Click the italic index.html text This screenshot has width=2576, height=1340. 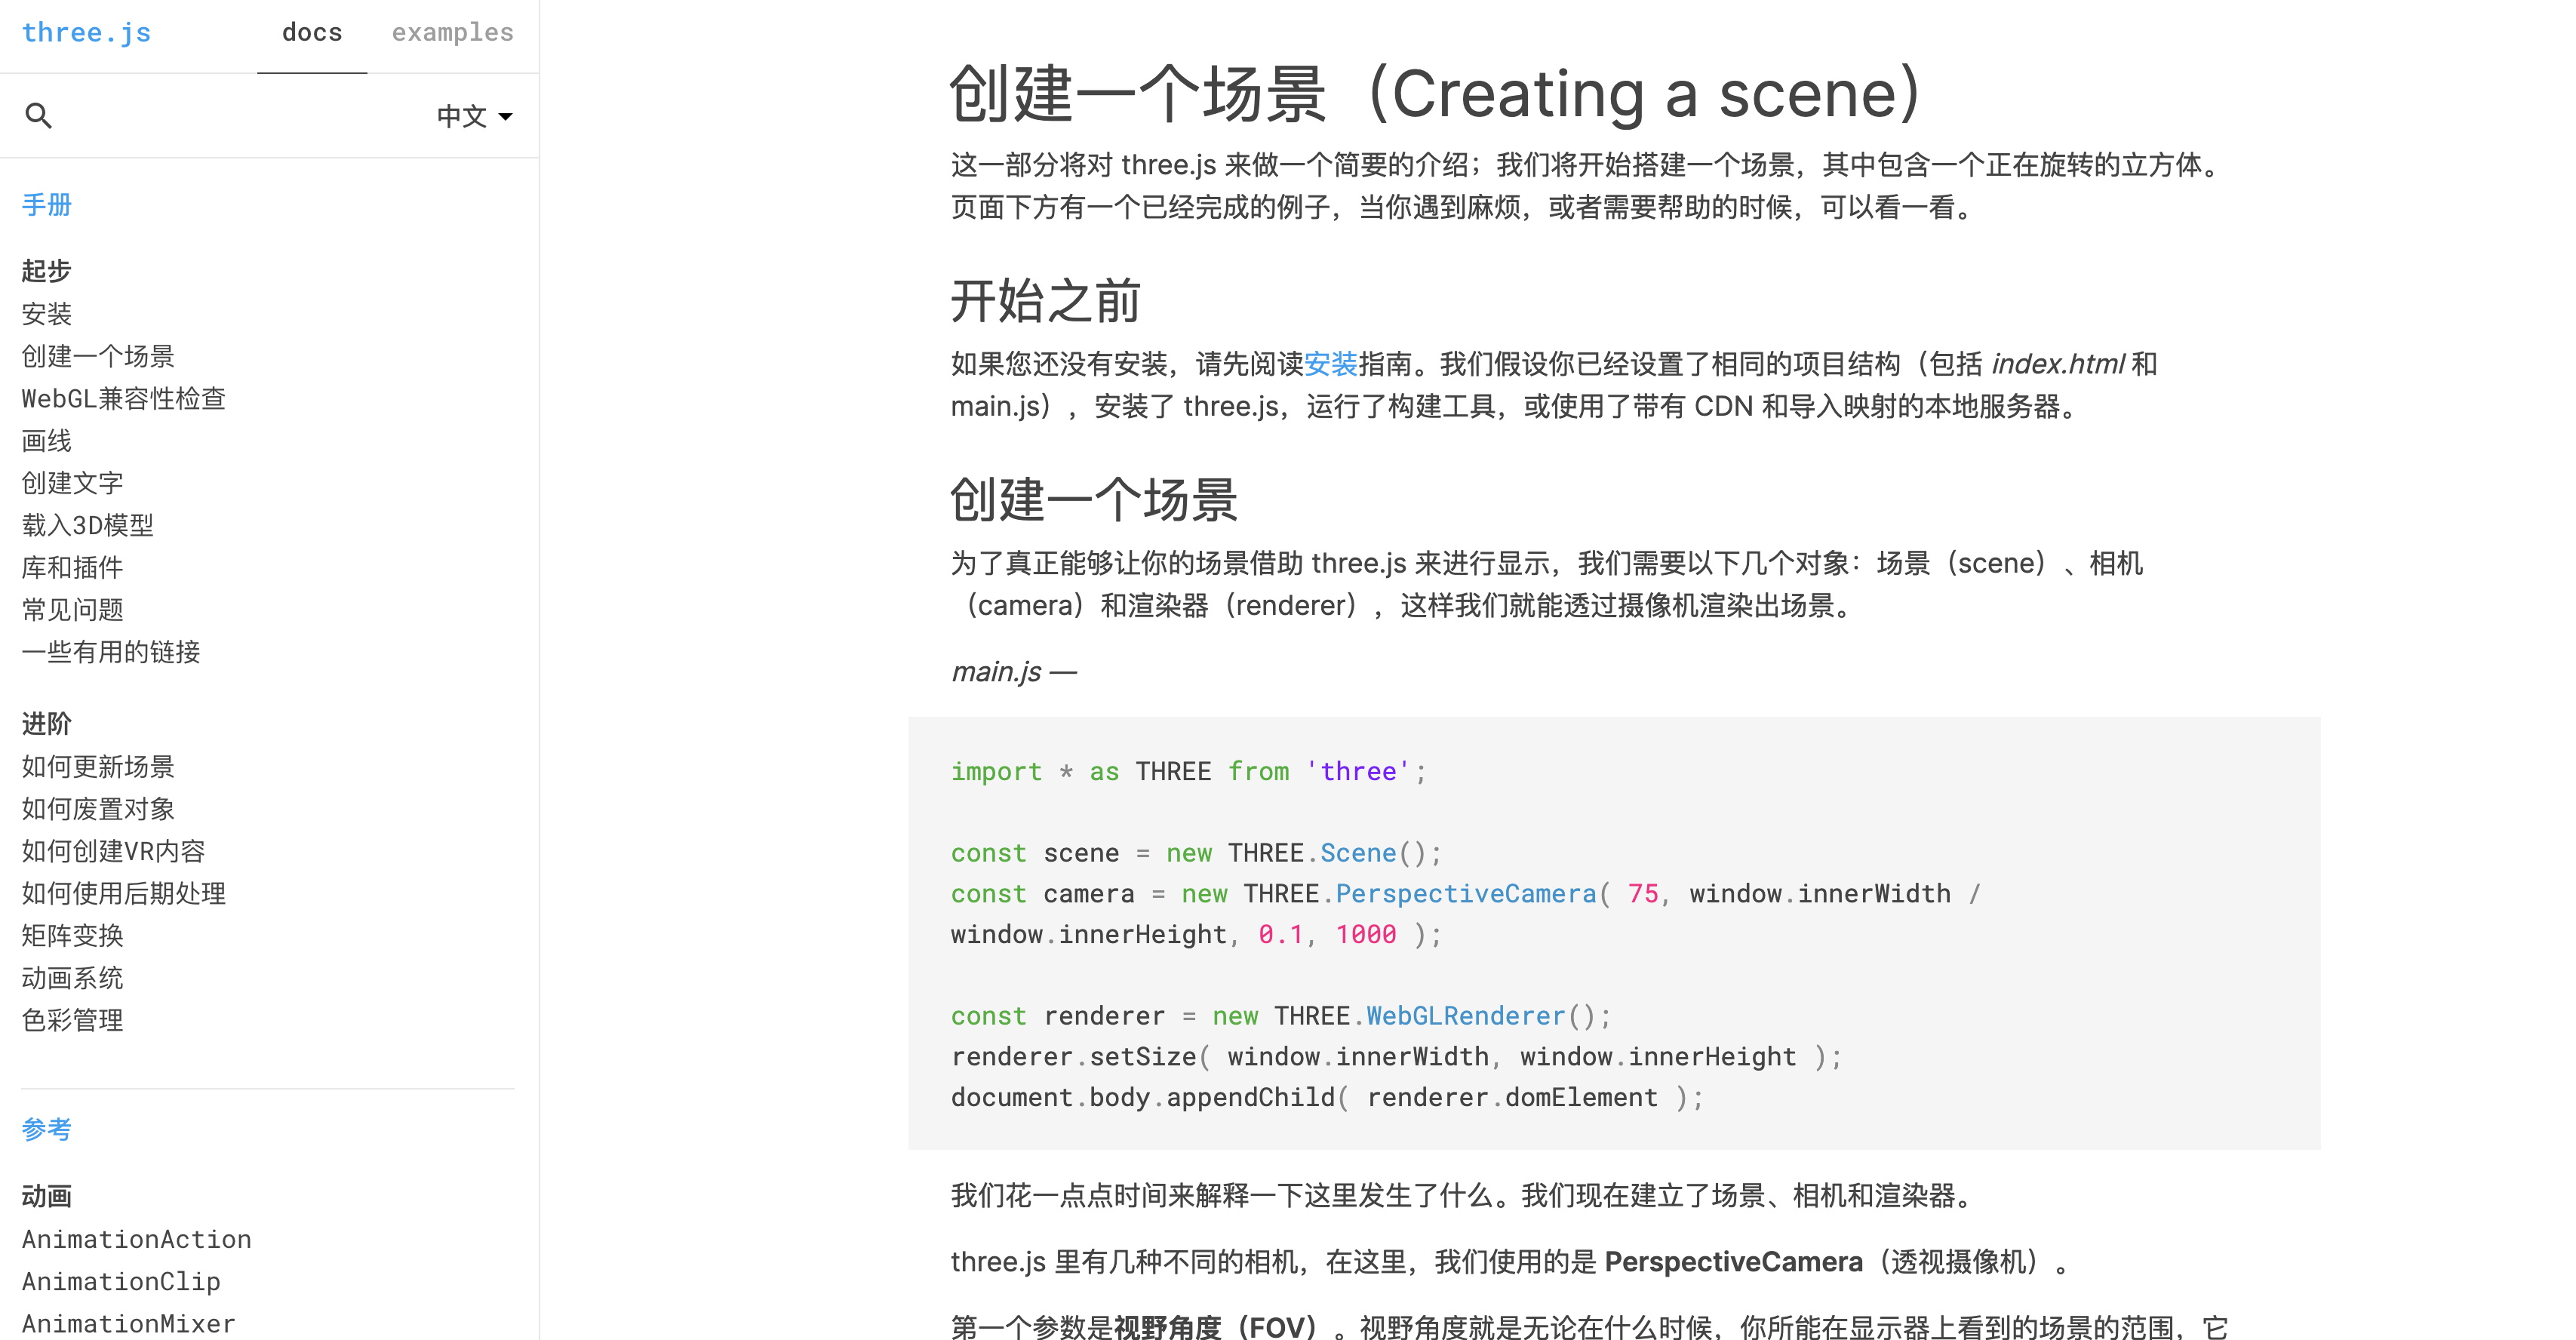tap(2058, 364)
